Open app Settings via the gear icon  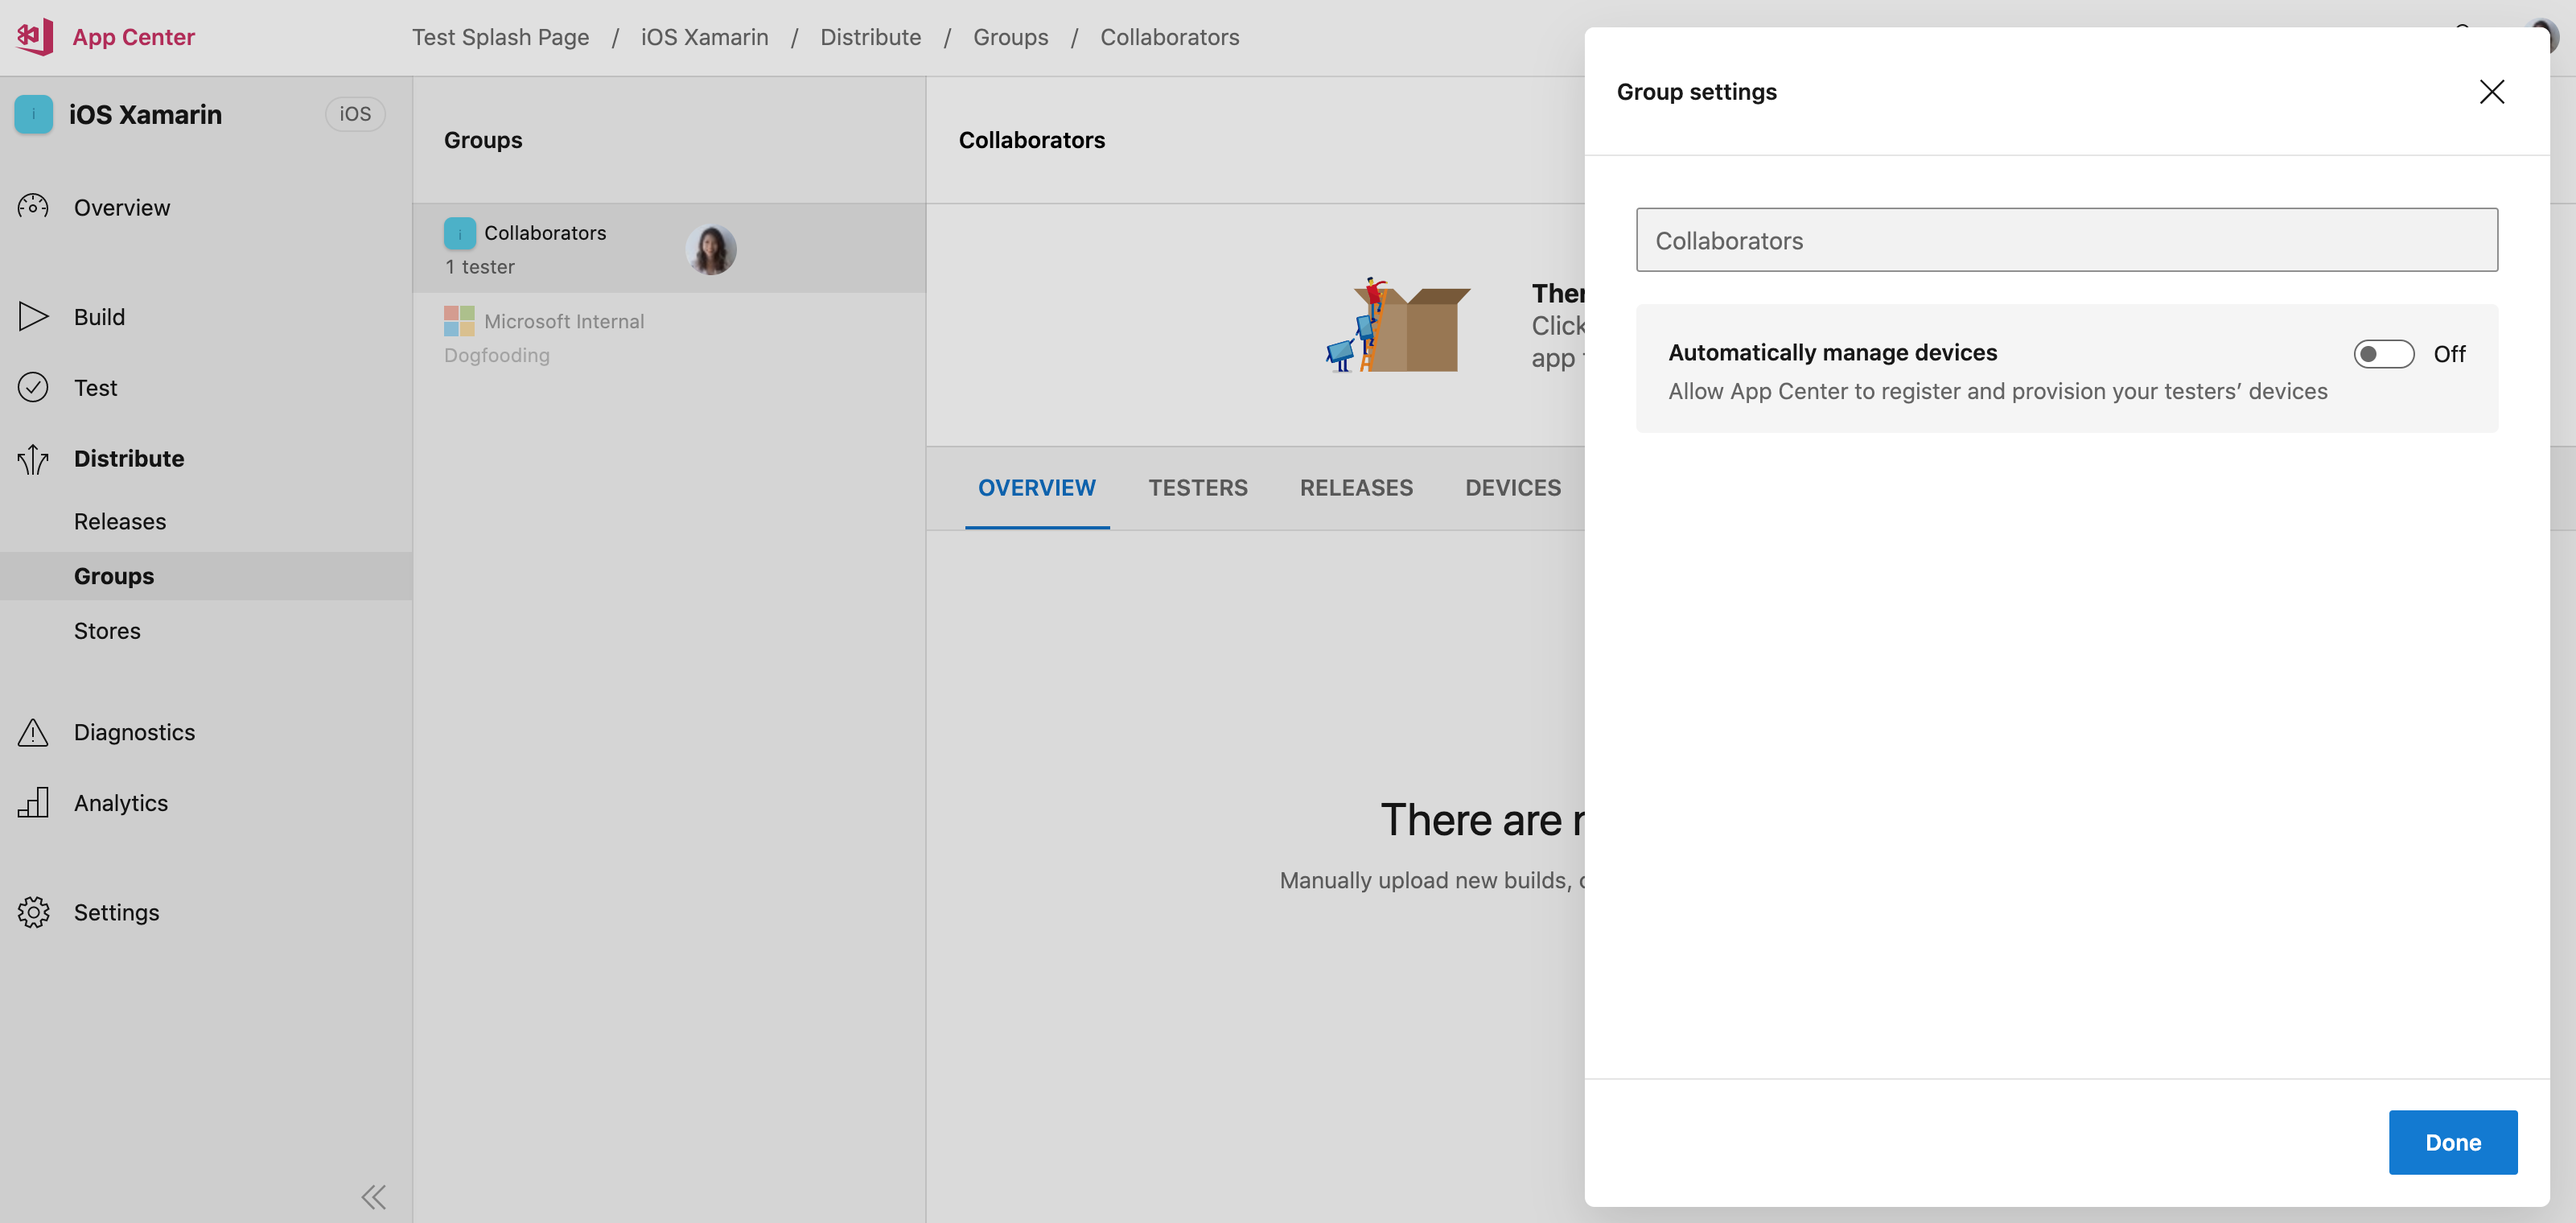click(x=33, y=911)
